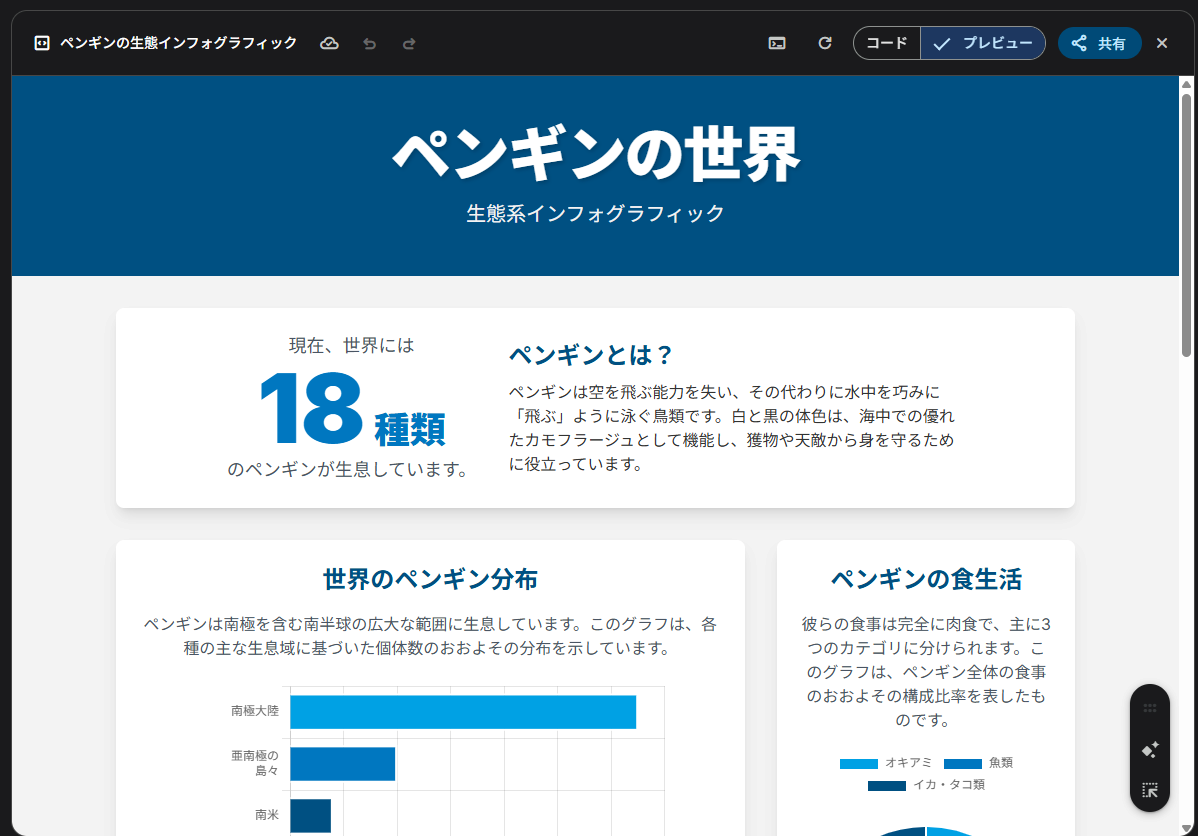Reload the preview with the refresh icon
The width and height of the screenshot is (1198, 836).
(x=825, y=43)
